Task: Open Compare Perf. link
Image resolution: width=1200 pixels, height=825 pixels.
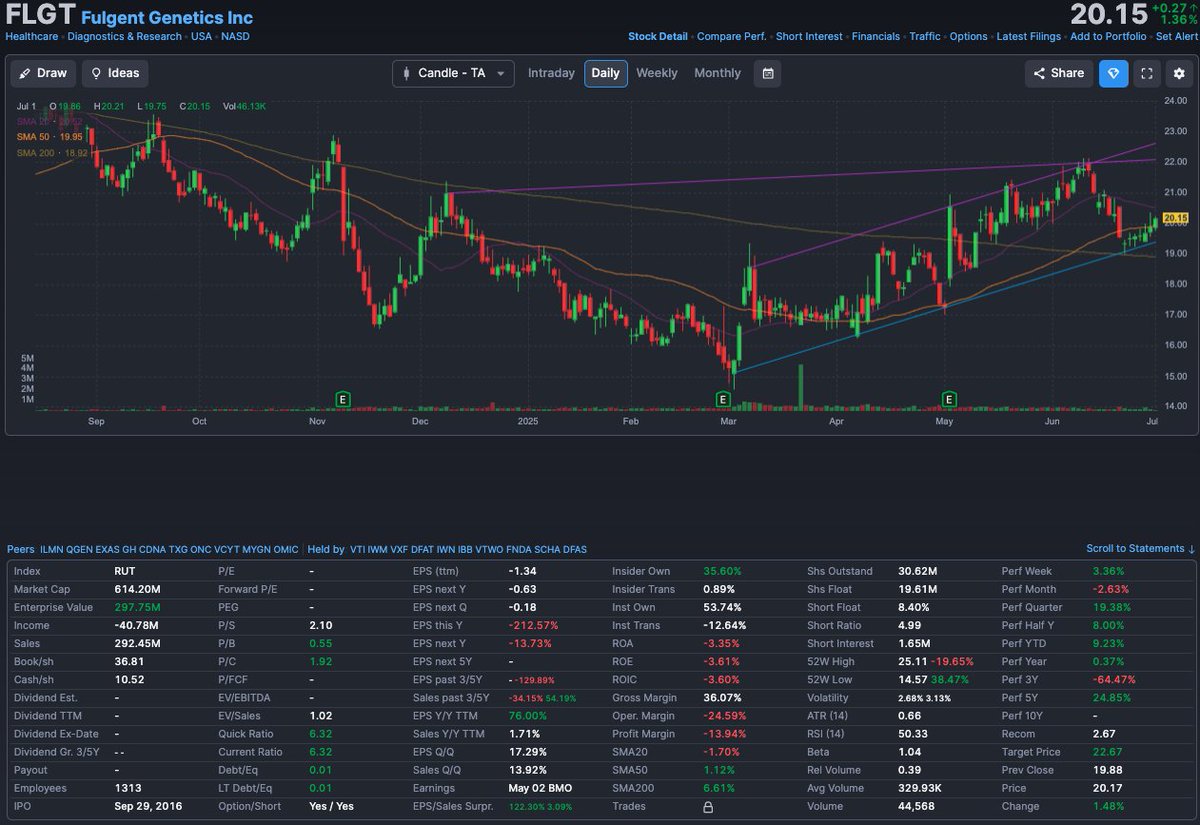Action: tap(732, 37)
